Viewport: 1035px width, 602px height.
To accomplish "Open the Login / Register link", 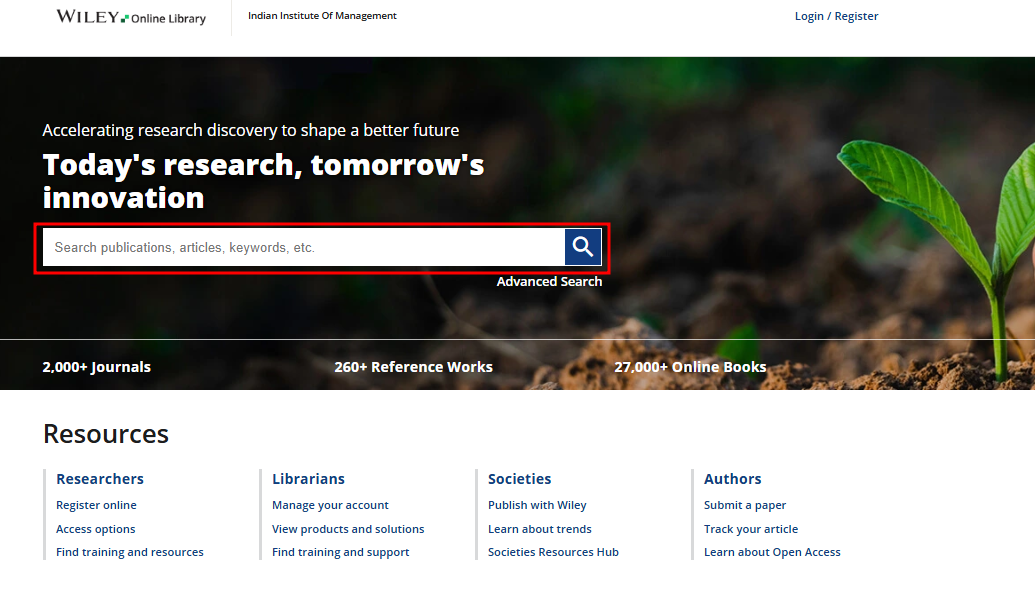I will pos(836,16).
